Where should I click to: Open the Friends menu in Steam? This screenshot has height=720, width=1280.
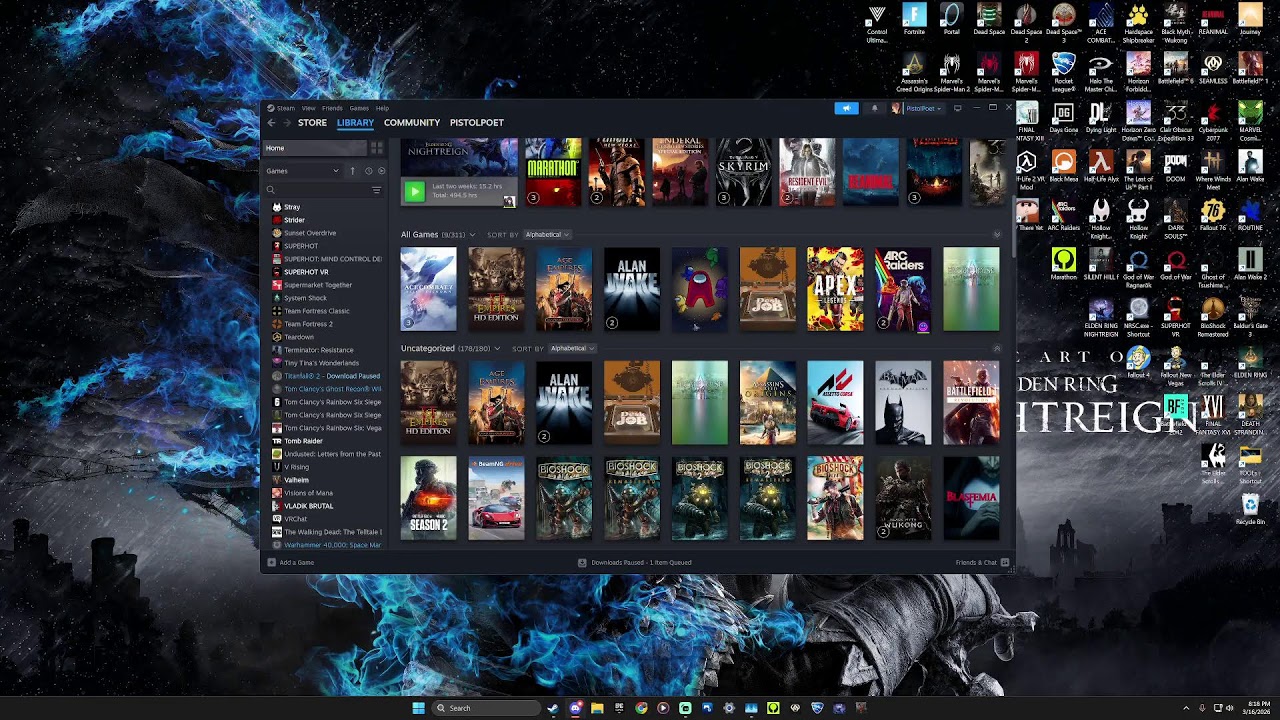pos(332,108)
